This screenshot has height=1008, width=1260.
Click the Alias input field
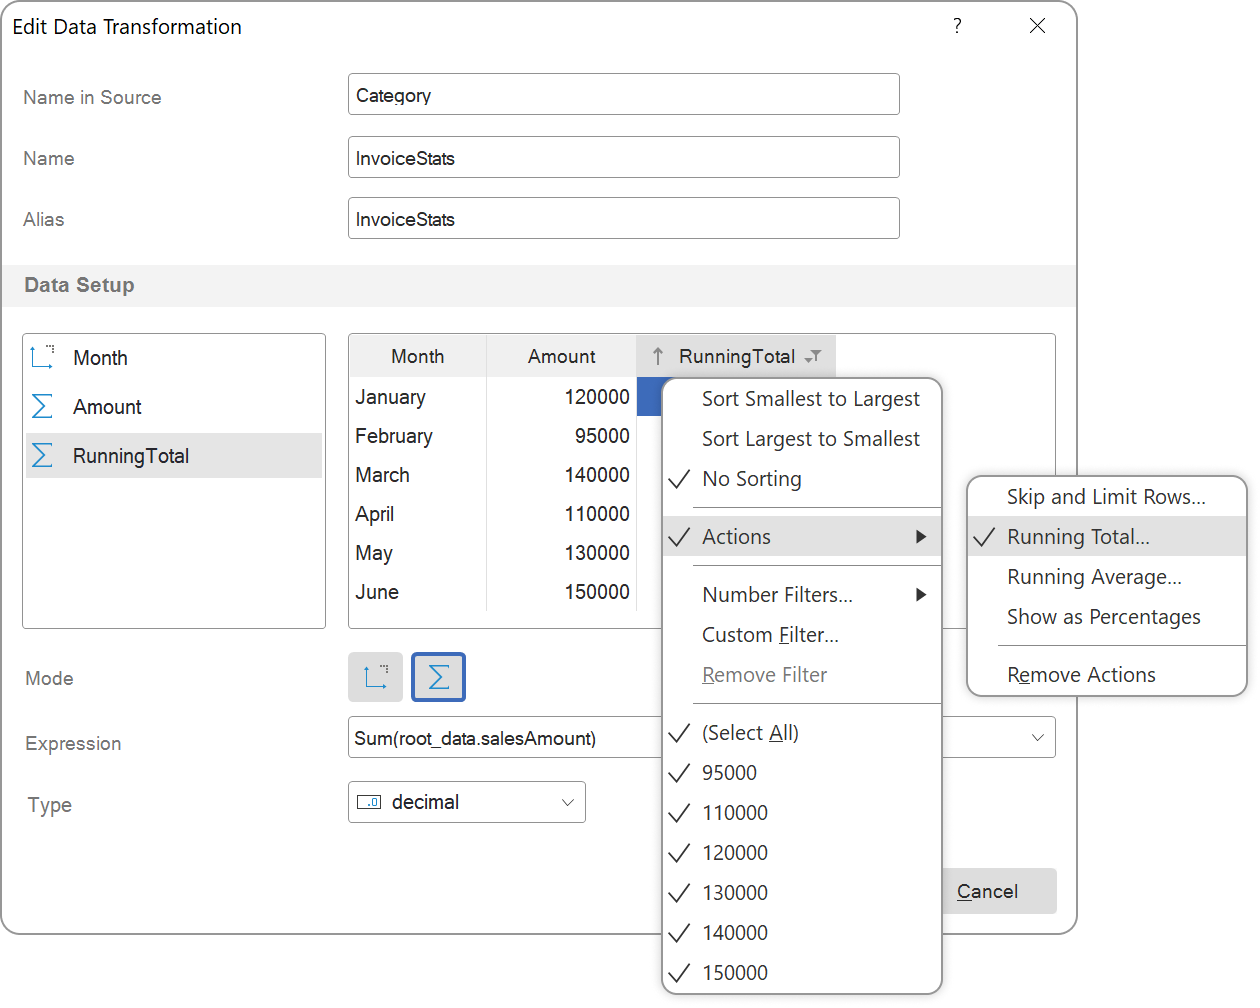tap(624, 218)
